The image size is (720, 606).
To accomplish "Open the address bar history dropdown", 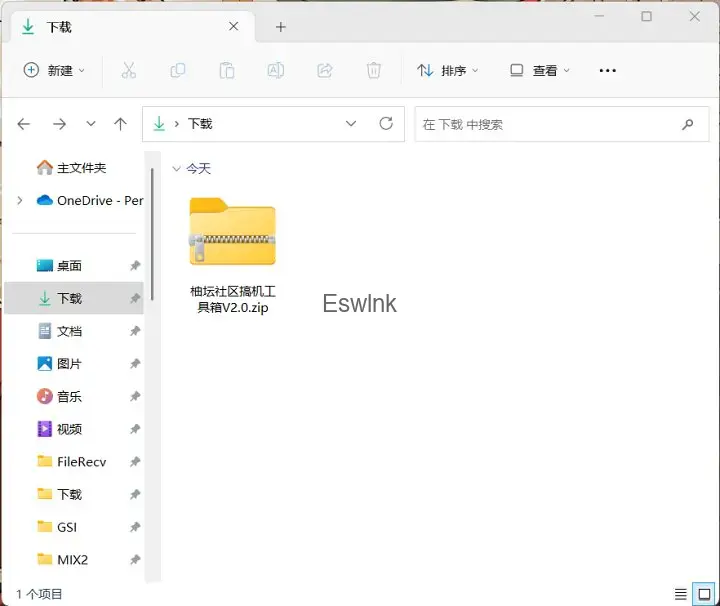I will tap(351, 124).
